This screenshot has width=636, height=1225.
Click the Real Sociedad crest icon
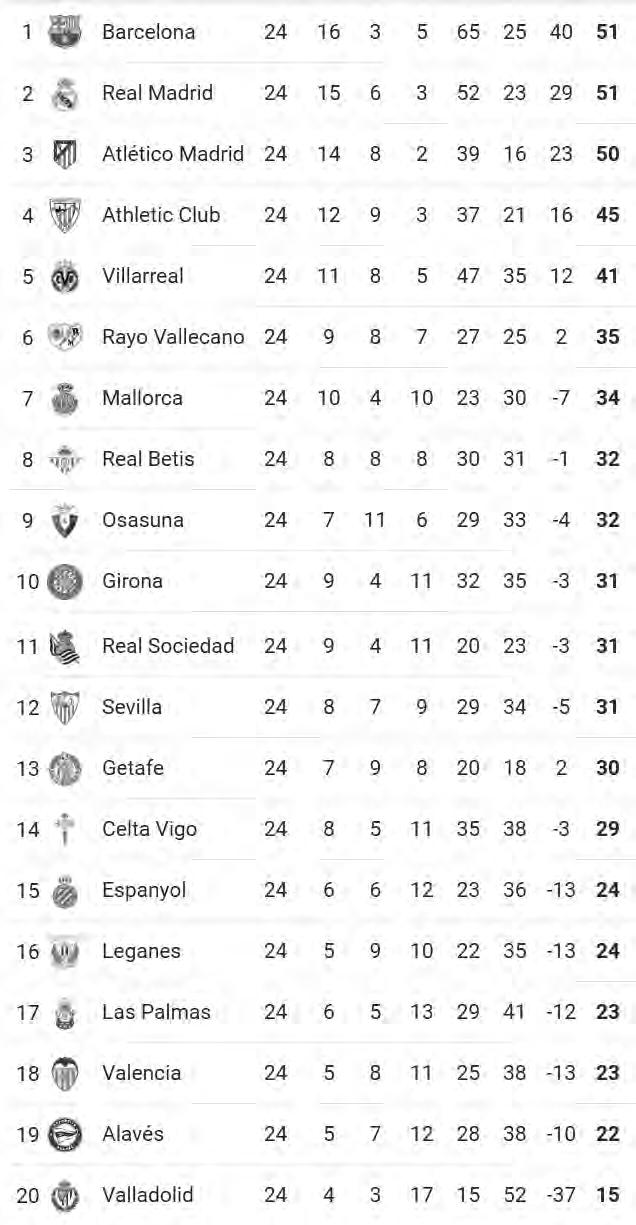(63, 645)
